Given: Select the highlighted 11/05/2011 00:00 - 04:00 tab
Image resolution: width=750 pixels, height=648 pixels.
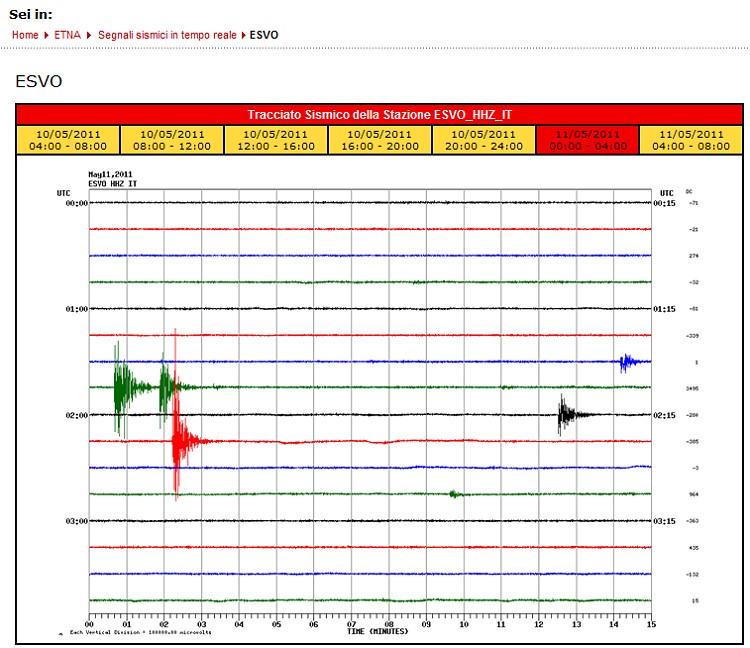Looking at the screenshot, I should click(x=588, y=140).
